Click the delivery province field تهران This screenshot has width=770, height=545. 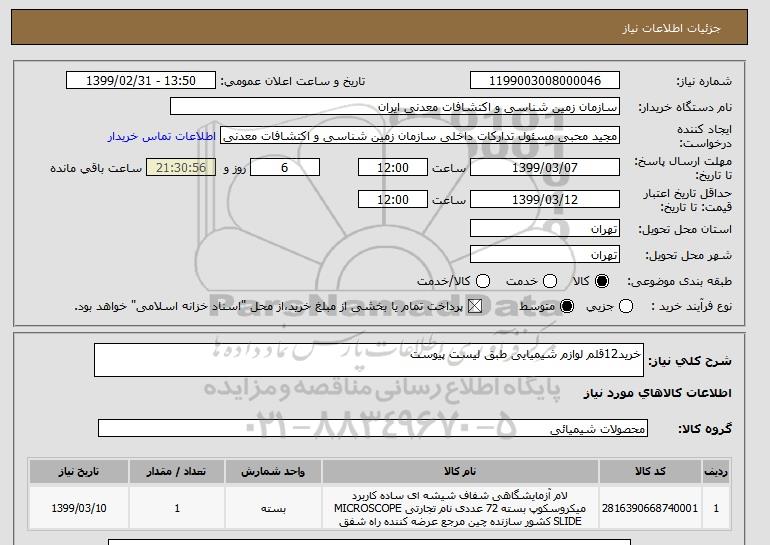(545, 229)
